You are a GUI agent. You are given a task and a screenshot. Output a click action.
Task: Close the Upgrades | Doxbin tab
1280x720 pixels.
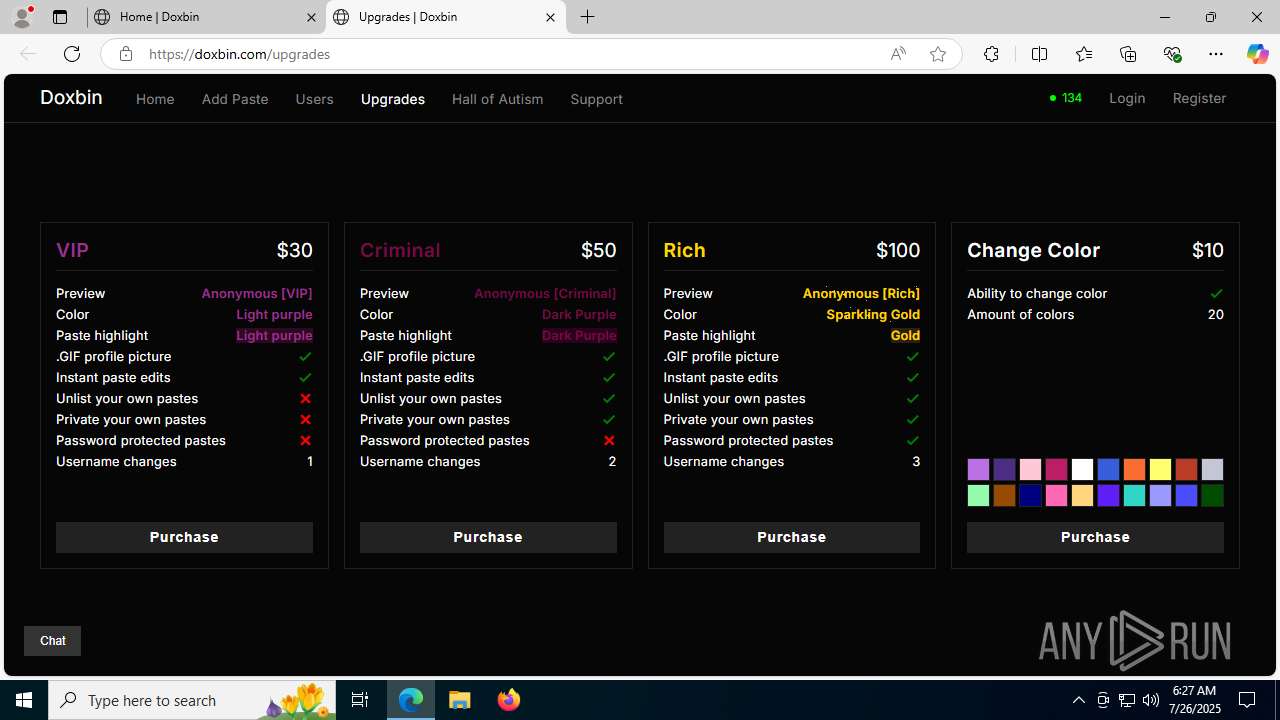tap(550, 17)
